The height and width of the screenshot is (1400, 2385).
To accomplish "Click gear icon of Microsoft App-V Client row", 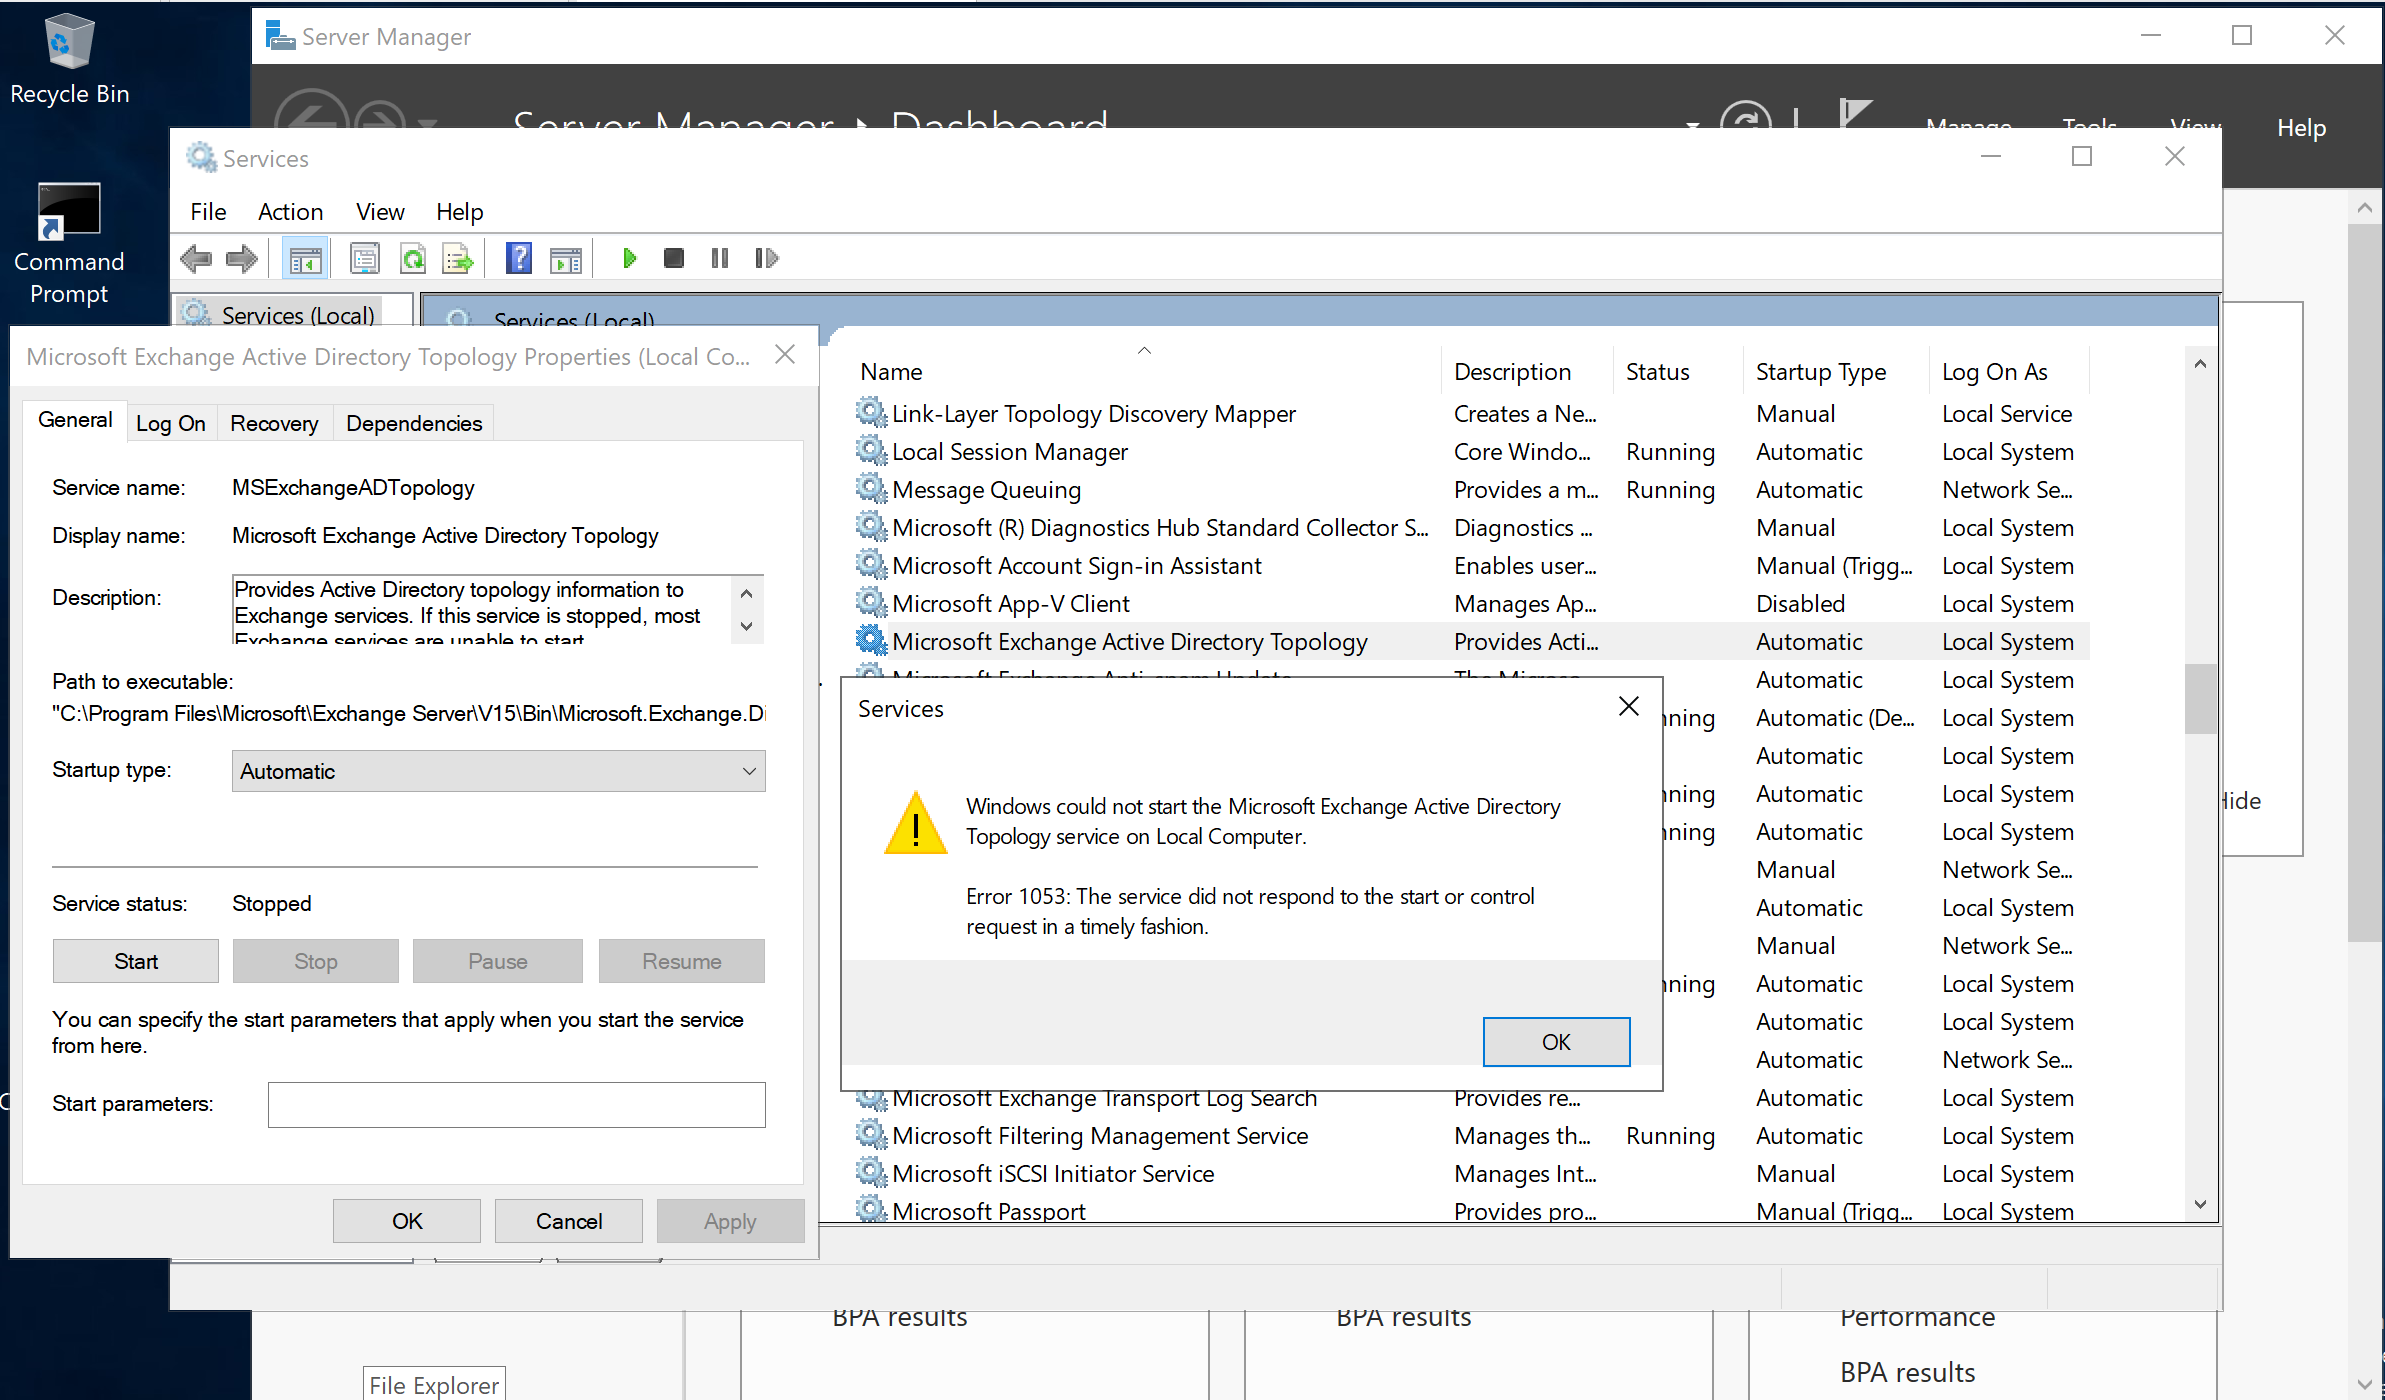I will [872, 603].
